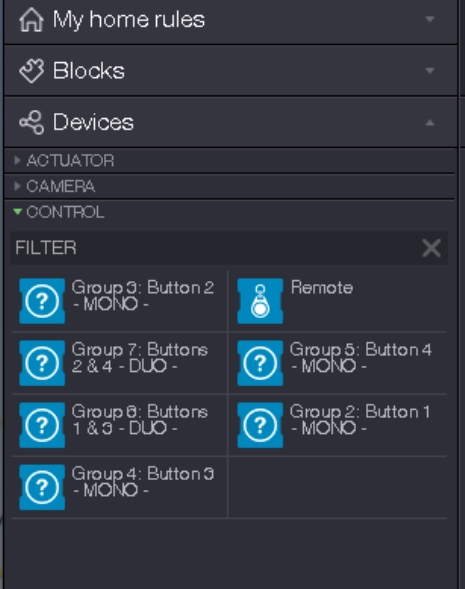The image size is (465, 589).
Task: Click the Devices share-nodes icon
Action: point(32,122)
